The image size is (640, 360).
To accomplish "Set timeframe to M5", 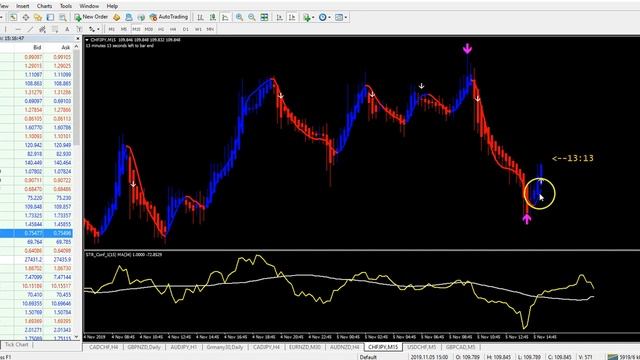I will click(124, 29).
